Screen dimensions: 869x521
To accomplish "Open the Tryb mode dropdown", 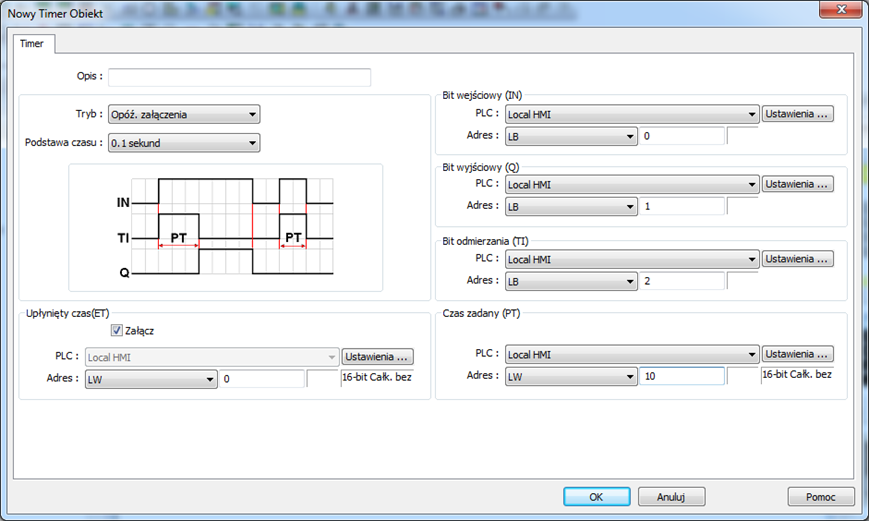I will pyautogui.click(x=184, y=115).
